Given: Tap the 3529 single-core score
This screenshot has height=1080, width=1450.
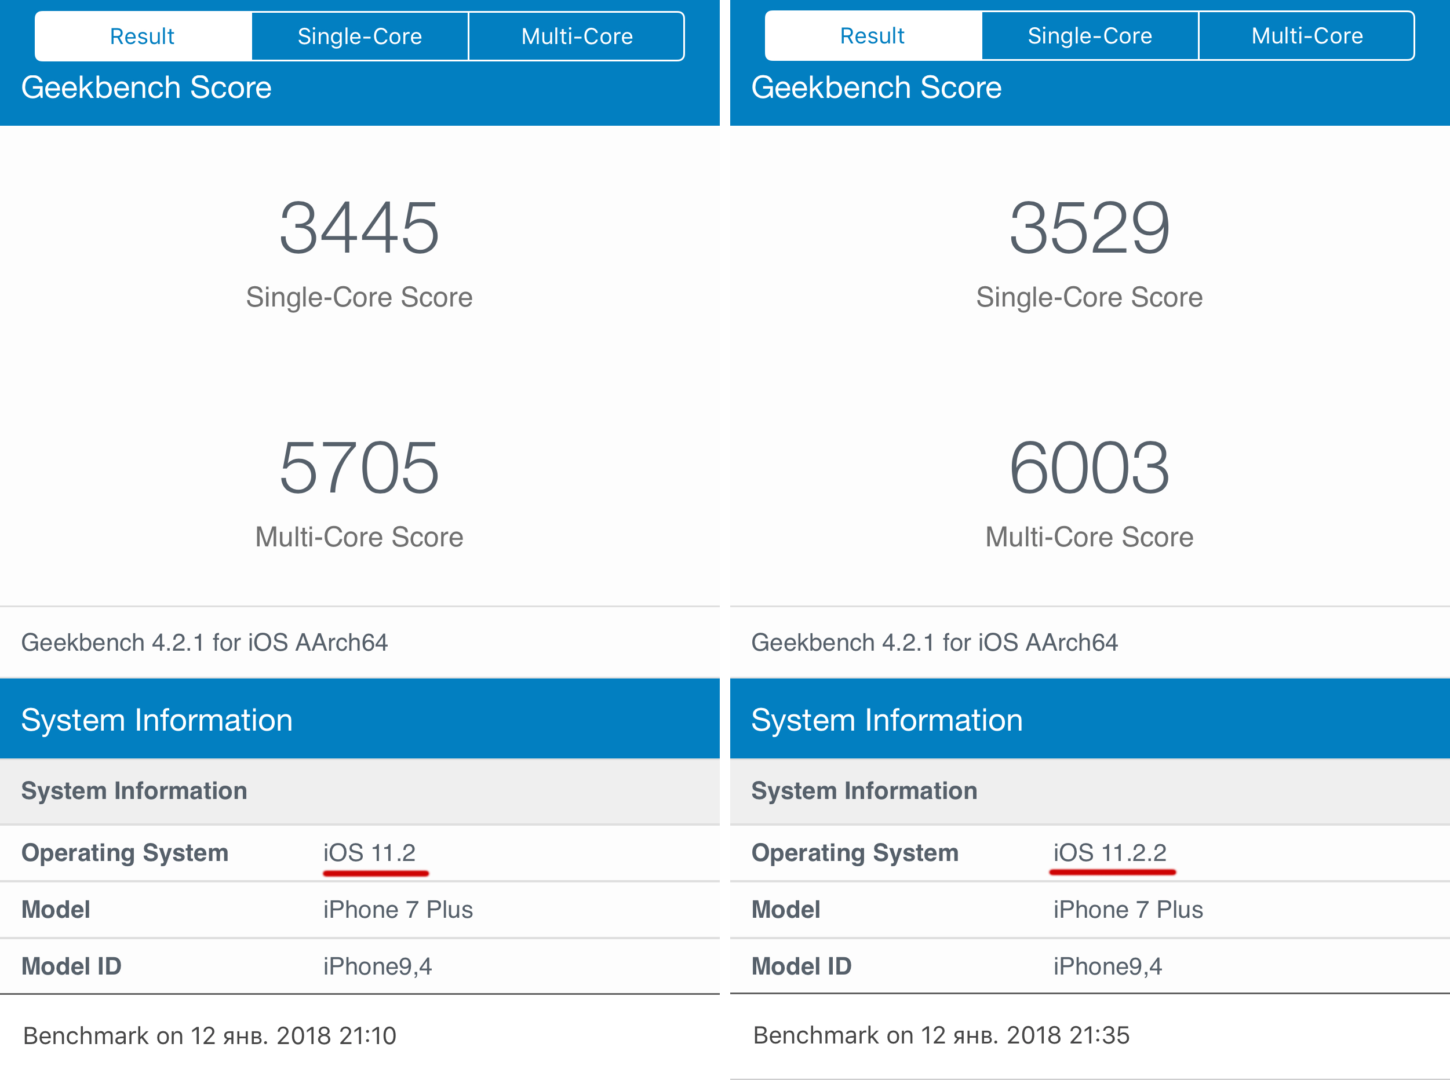Looking at the screenshot, I should pyautogui.click(x=1089, y=228).
